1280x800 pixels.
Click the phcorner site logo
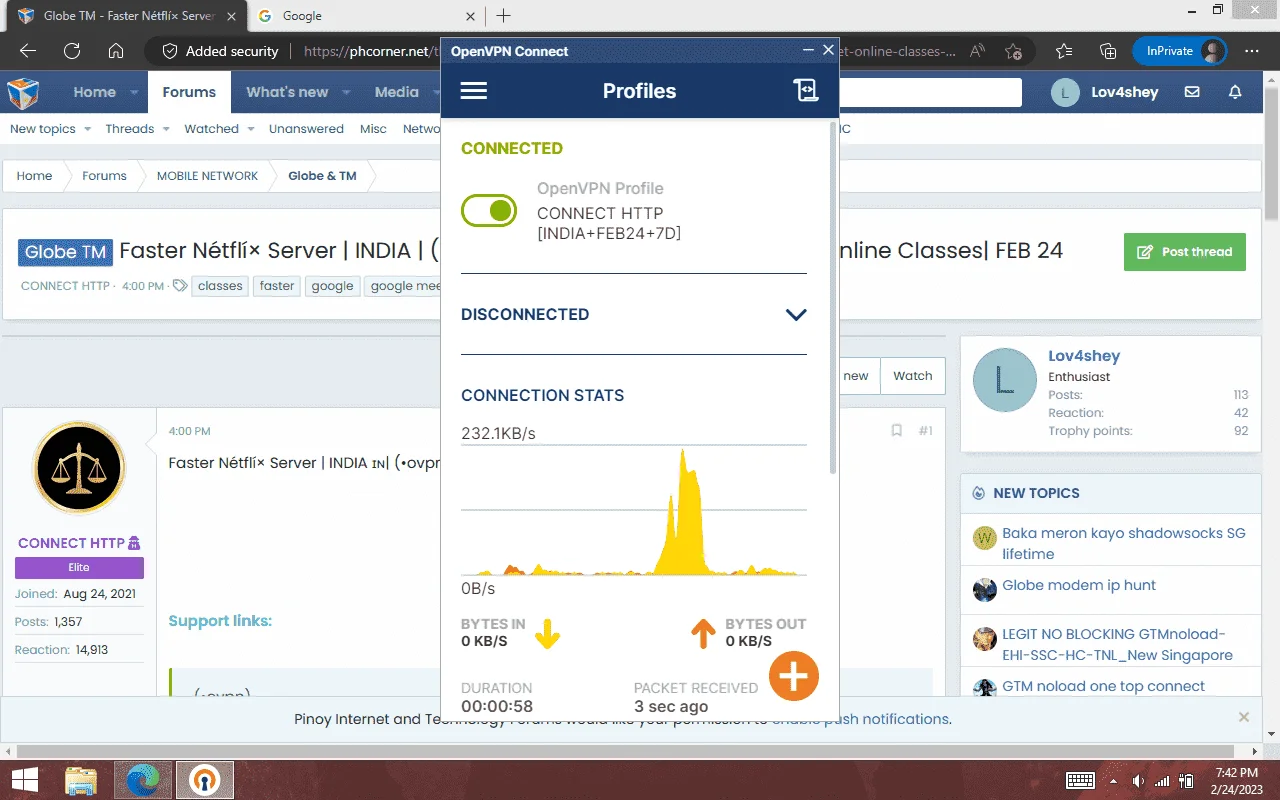click(x=24, y=92)
